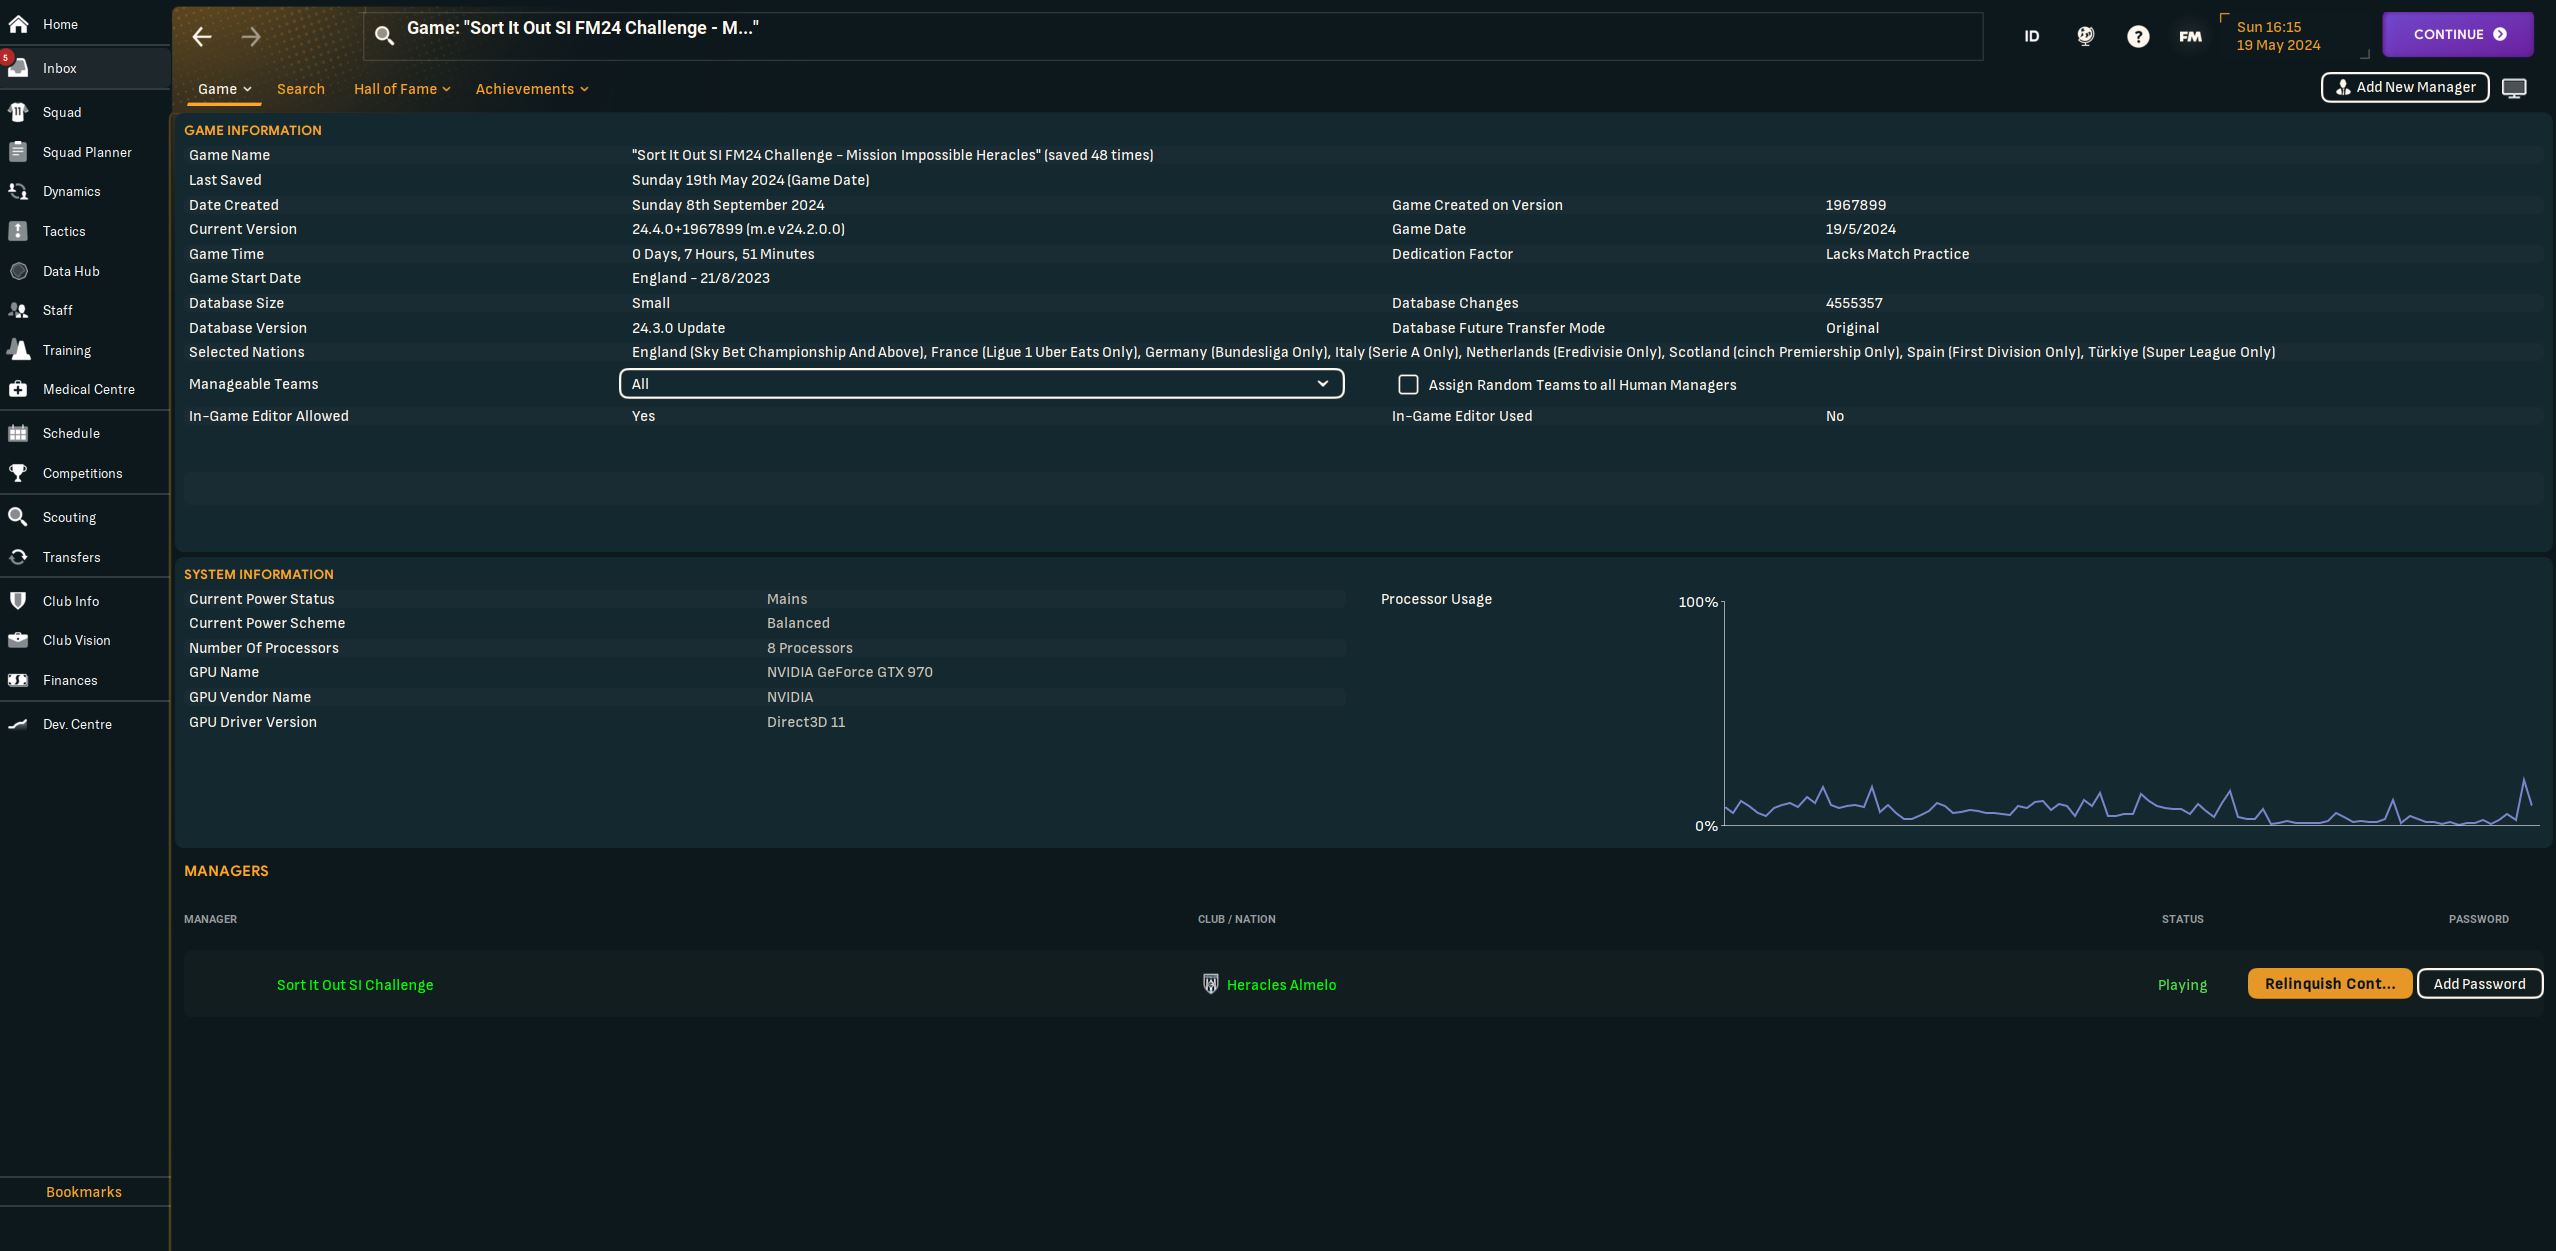Viewport: 2556px width, 1251px height.
Task: Click the Relinquish Control button
Action: point(2330,984)
